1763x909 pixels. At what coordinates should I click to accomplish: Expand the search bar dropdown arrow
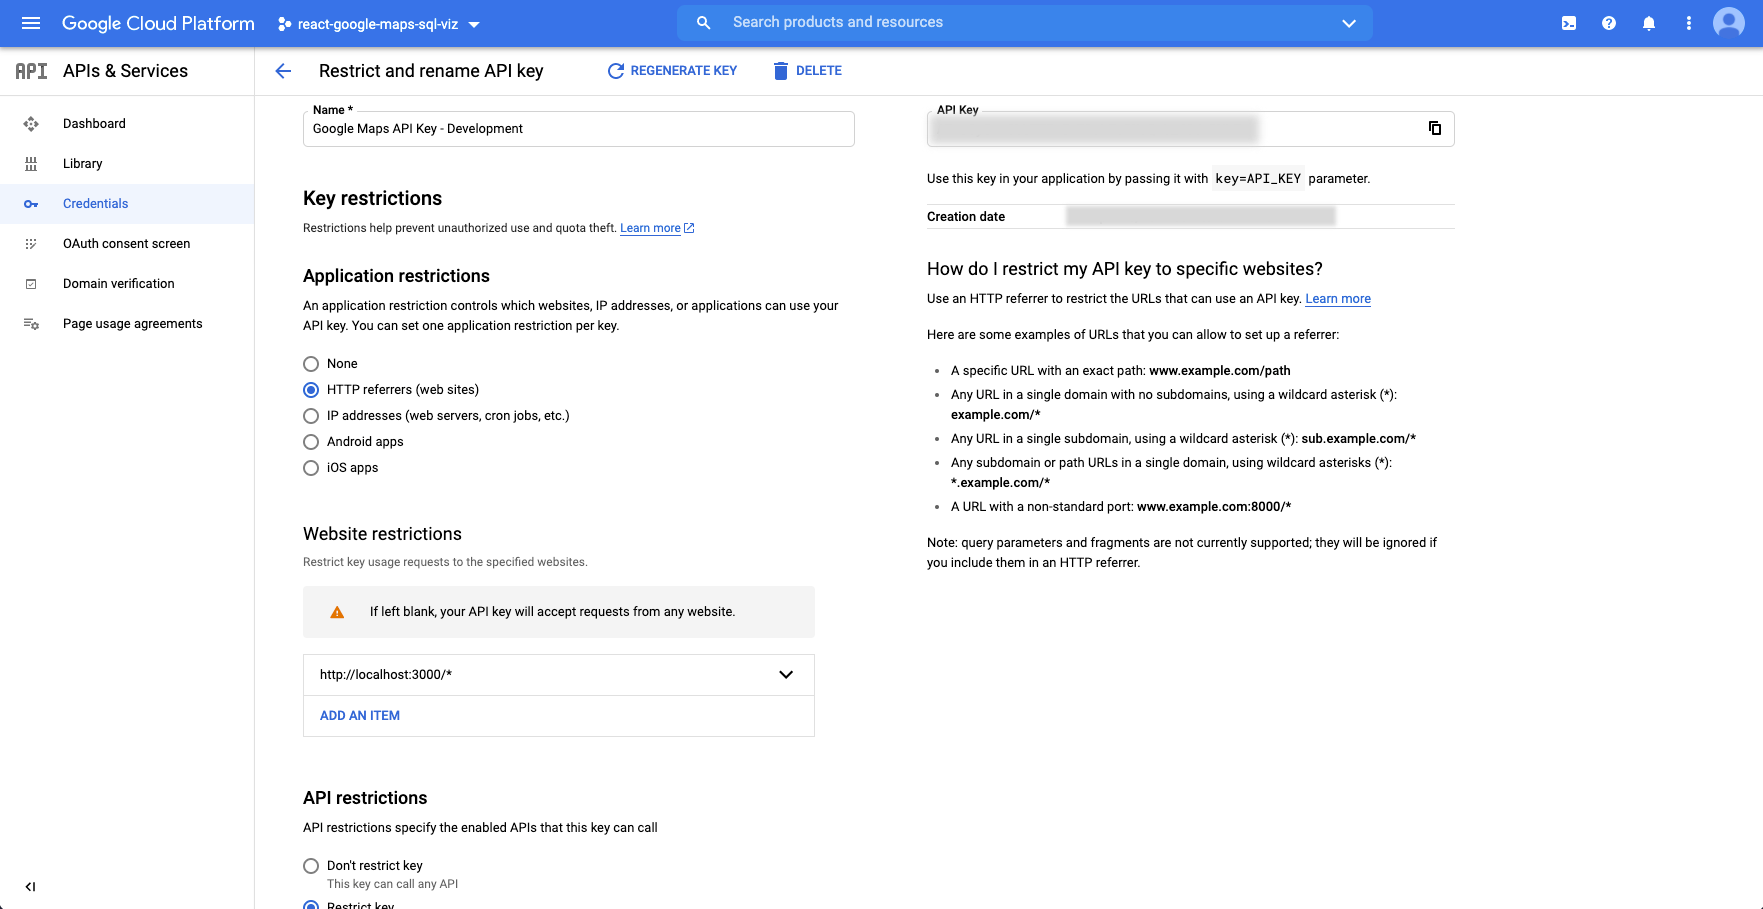1349,23
